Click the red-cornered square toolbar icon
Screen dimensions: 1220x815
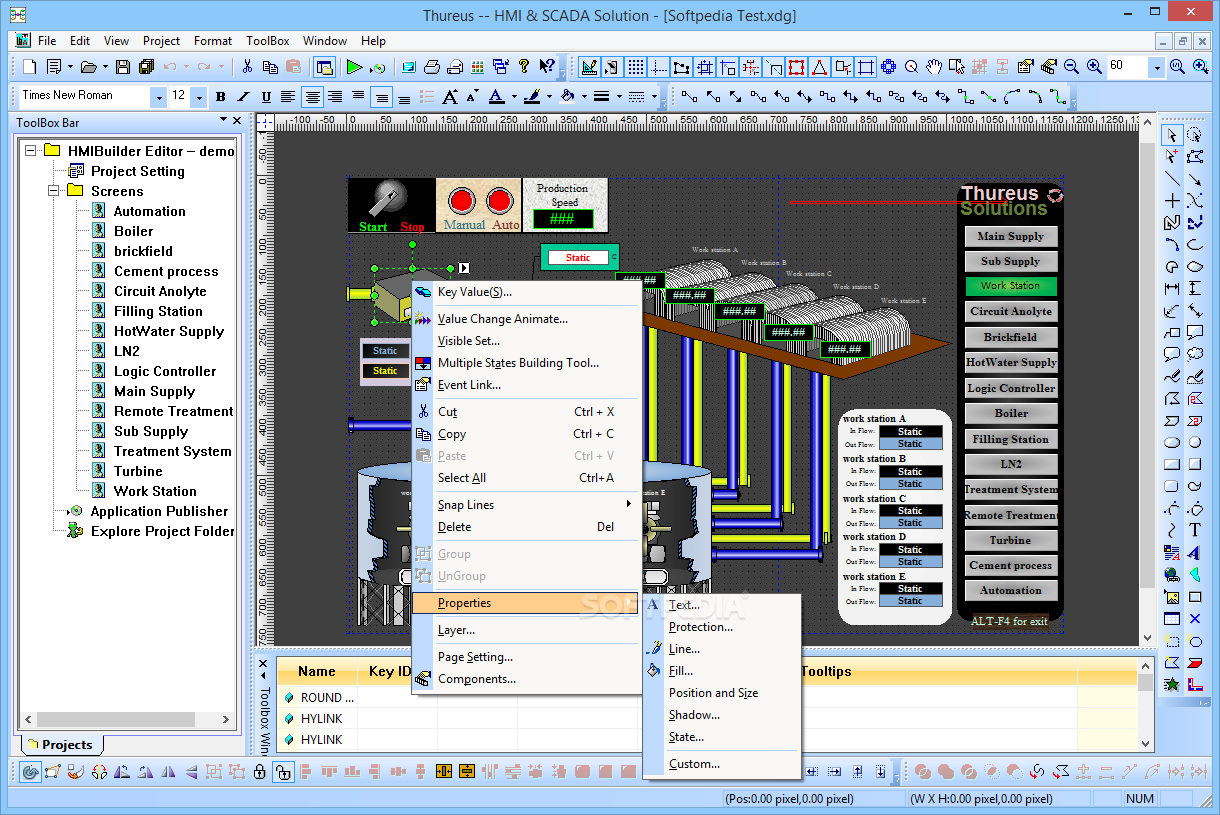(796, 67)
